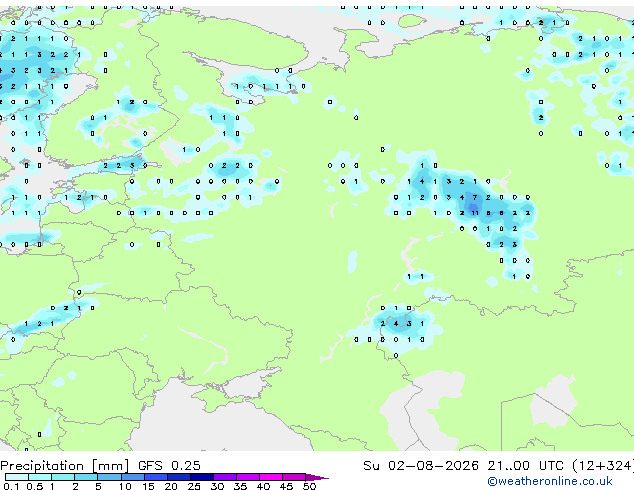Click the 'Precipitation [mm]' title text
The height and width of the screenshot is (490, 634).
tap(65, 466)
